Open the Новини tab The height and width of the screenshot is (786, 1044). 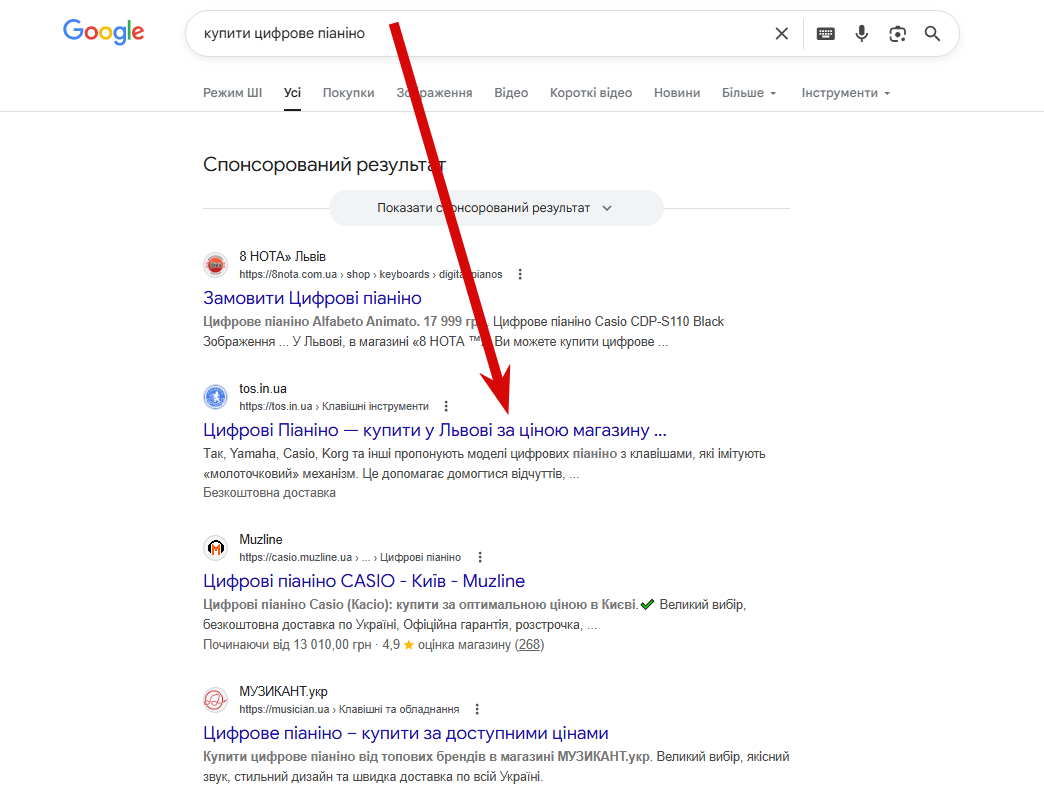click(676, 93)
